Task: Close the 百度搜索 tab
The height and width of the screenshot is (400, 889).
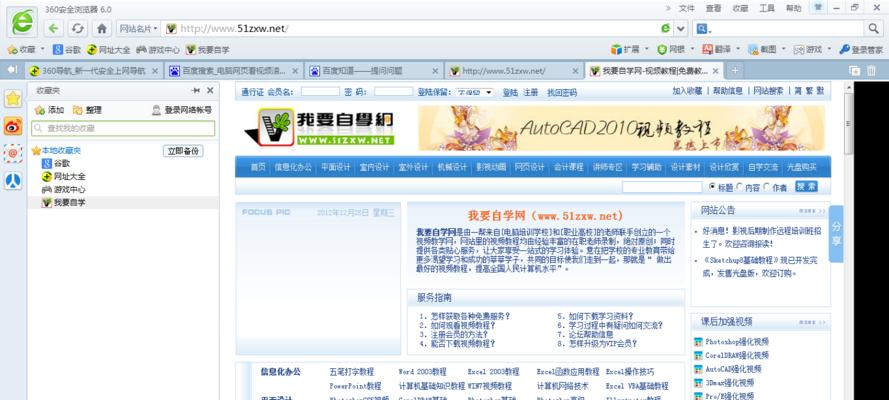Action: click(295, 71)
